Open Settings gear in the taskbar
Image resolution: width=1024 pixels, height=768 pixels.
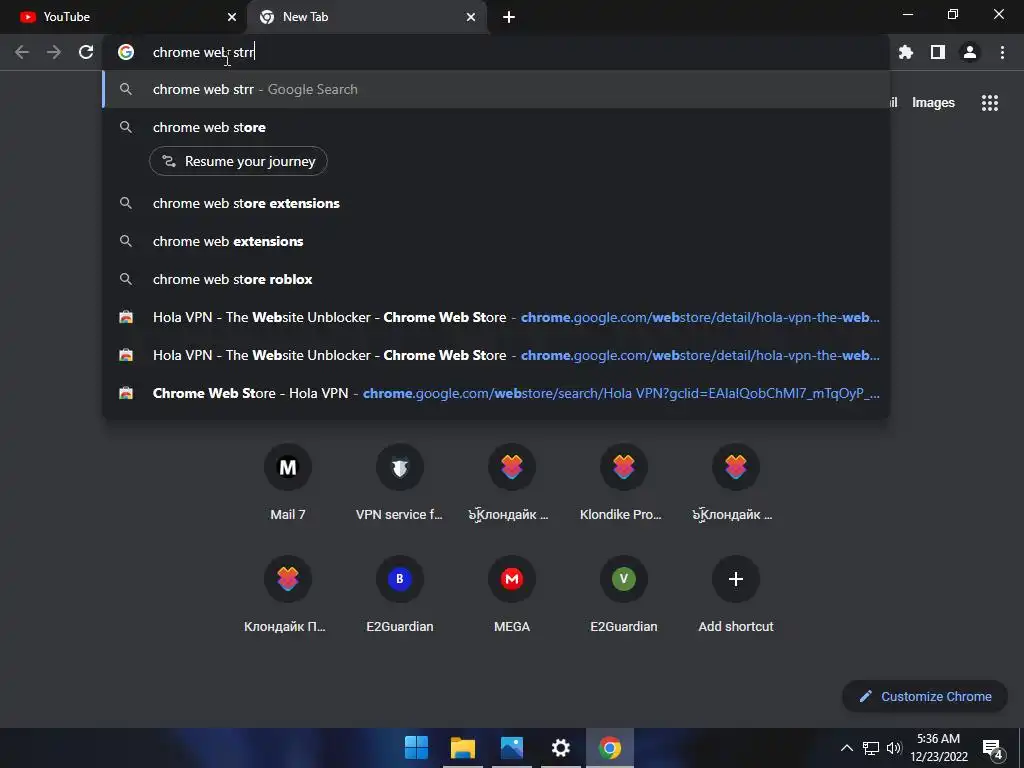(560, 748)
